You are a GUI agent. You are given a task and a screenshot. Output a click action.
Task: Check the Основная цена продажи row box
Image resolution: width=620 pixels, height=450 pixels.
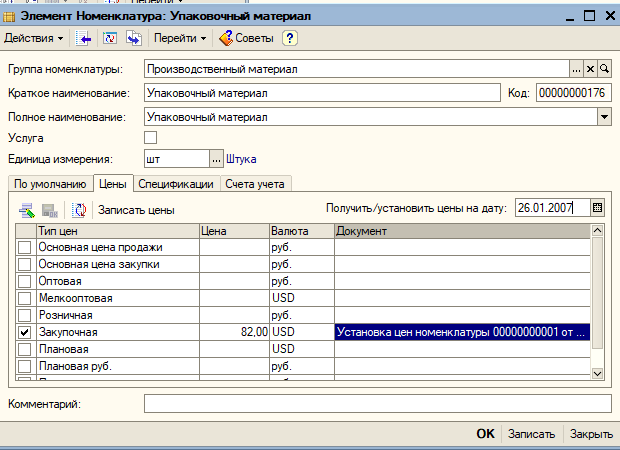tap(25, 248)
